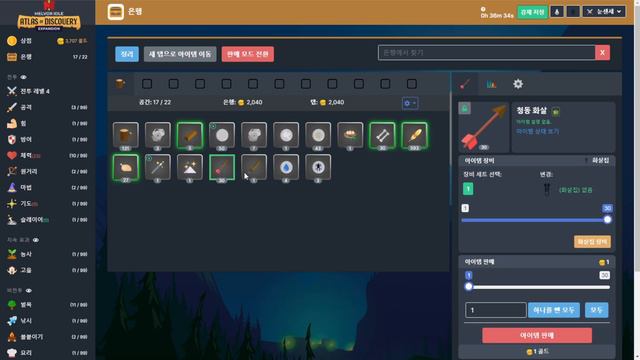Select the bird nest item in bank

coord(350,135)
